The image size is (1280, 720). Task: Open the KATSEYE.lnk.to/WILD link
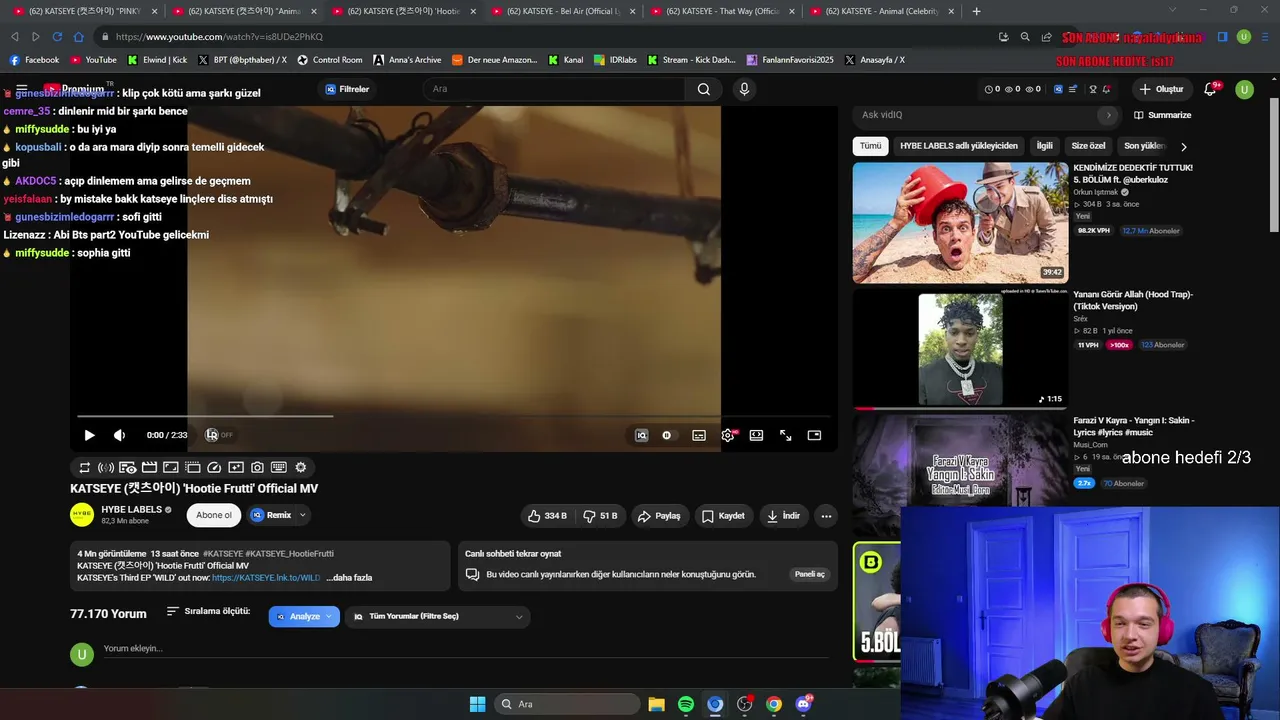click(266, 578)
